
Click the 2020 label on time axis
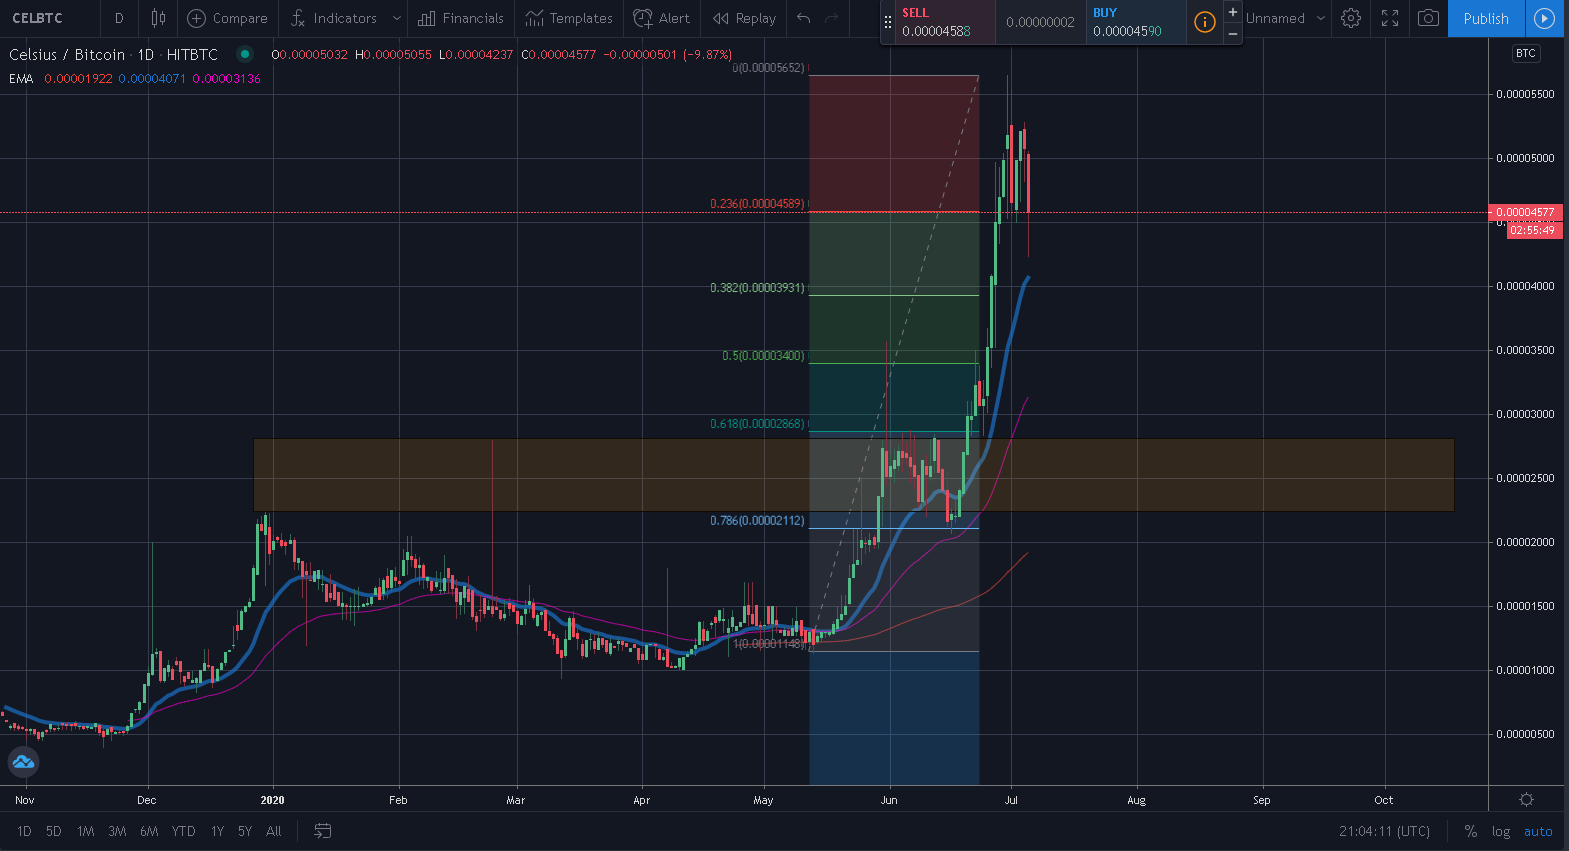click(272, 800)
